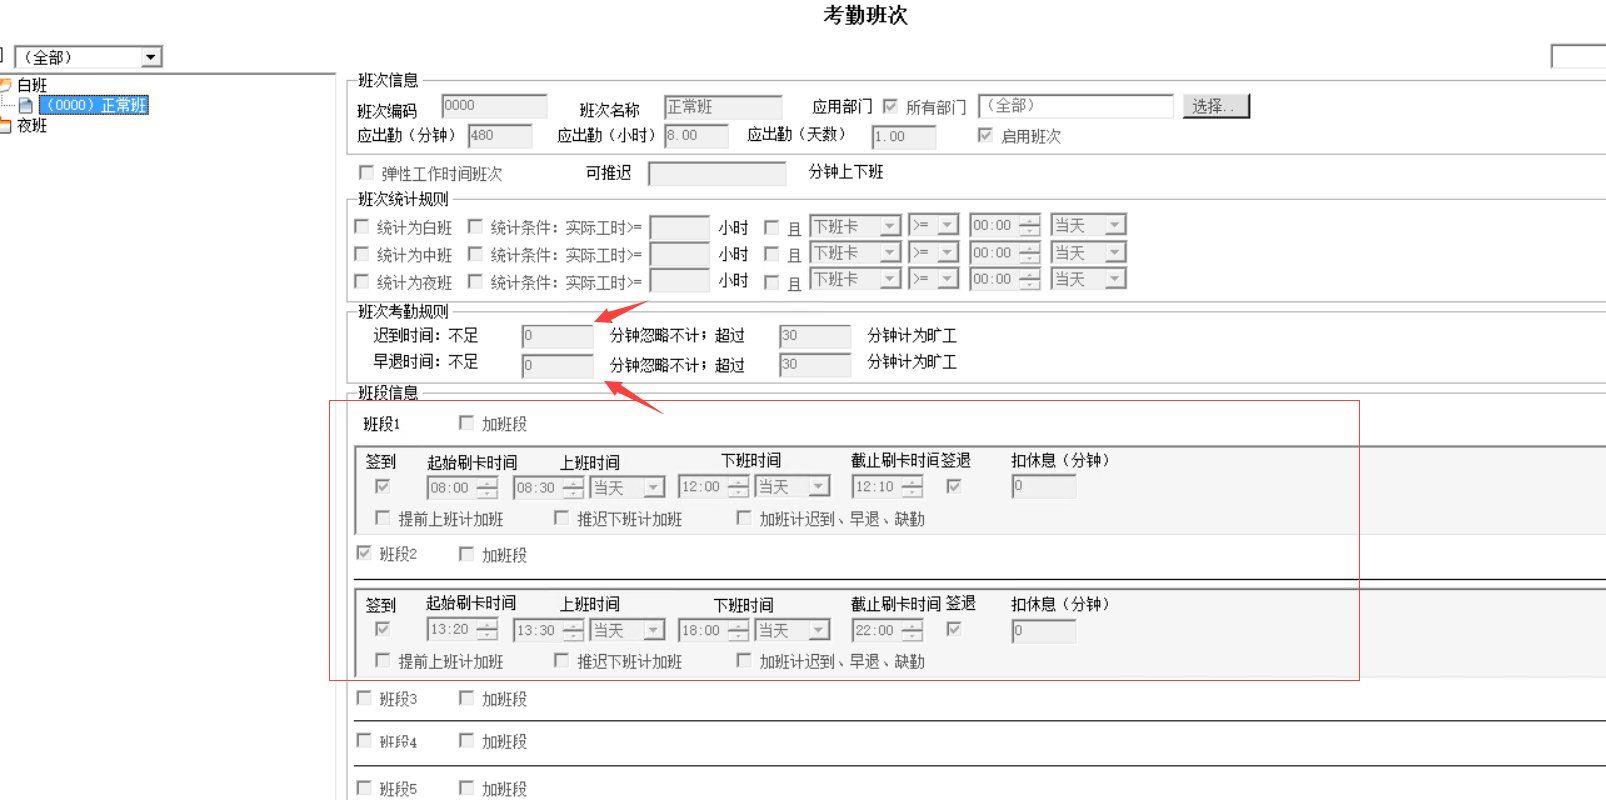The width and height of the screenshot is (1606, 800).
Task: Open 下班卡 dropdown in 统计为夜班 row
Action: tap(856, 279)
